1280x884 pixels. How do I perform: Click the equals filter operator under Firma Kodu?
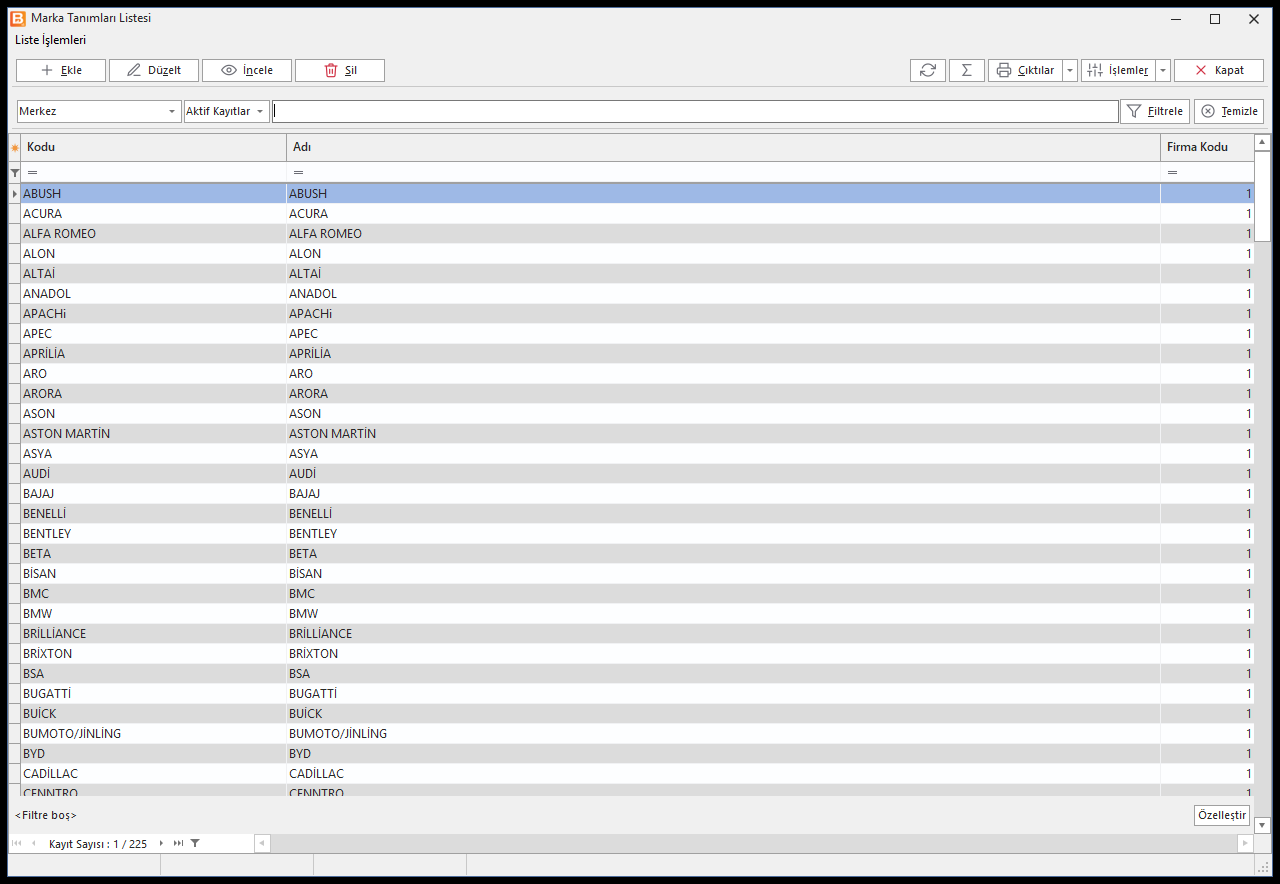point(1172,173)
